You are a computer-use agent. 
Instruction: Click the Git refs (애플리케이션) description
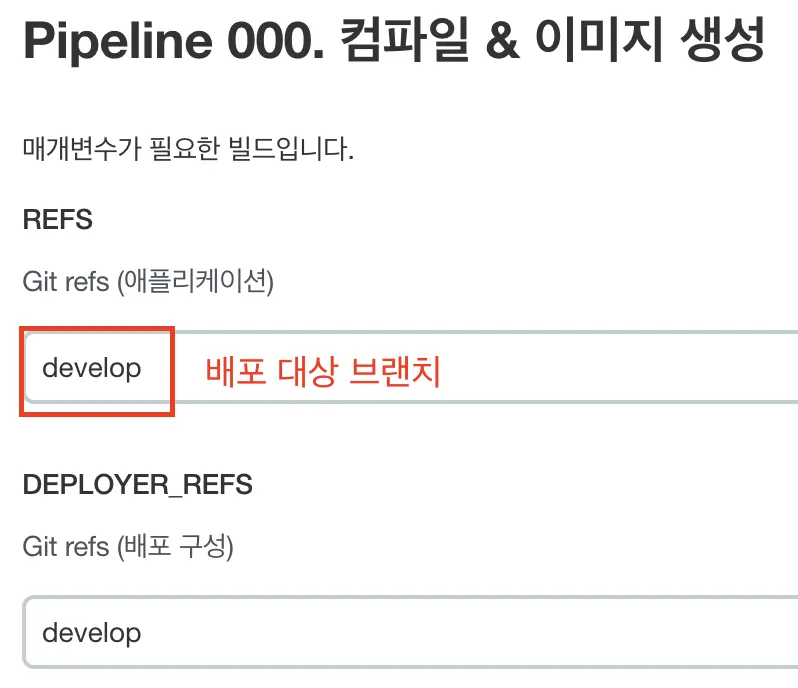[x=148, y=282]
